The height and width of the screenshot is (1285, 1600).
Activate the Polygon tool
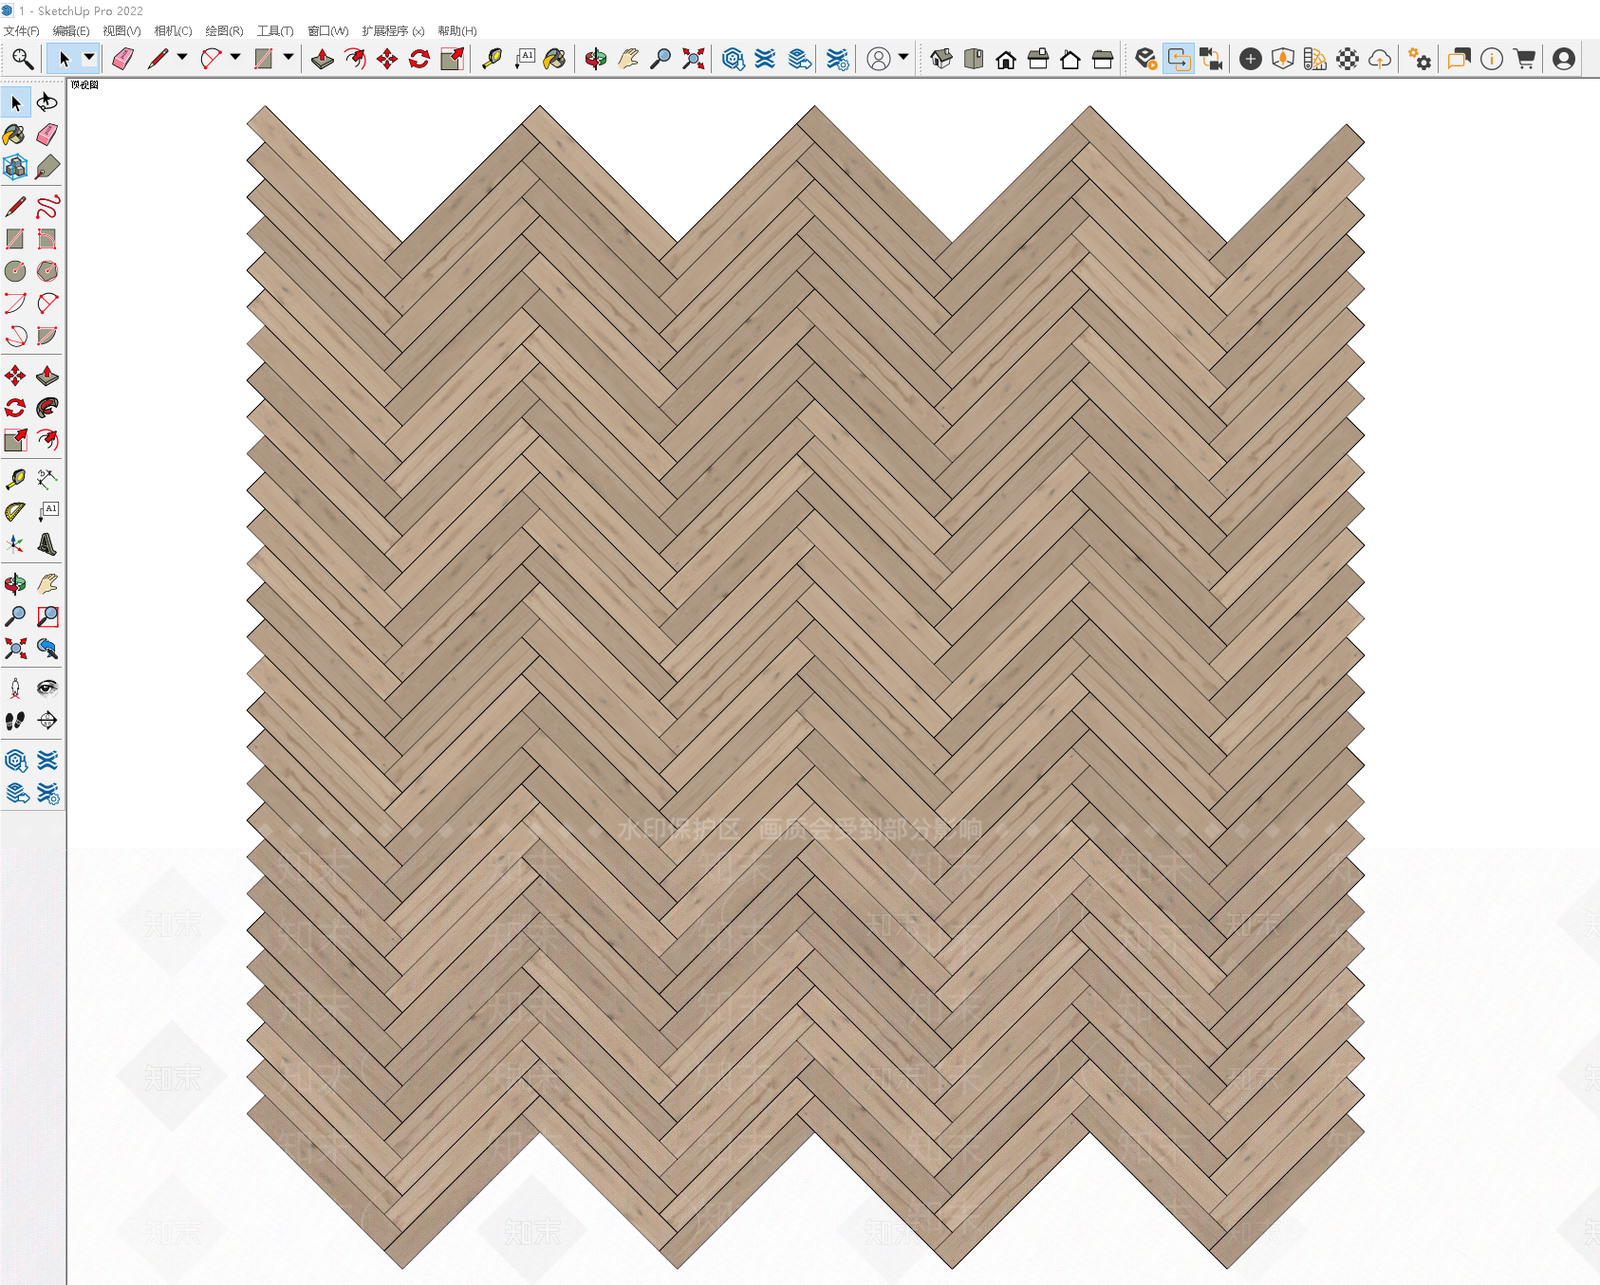pyautogui.click(x=47, y=271)
